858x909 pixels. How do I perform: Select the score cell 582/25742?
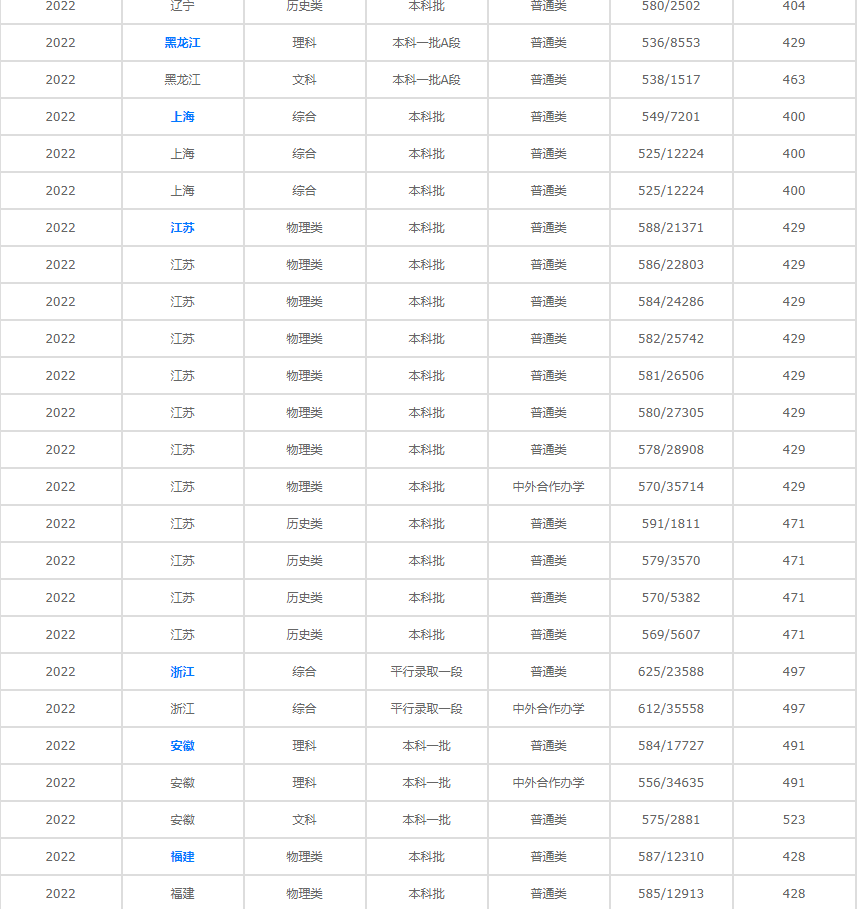[671, 339]
